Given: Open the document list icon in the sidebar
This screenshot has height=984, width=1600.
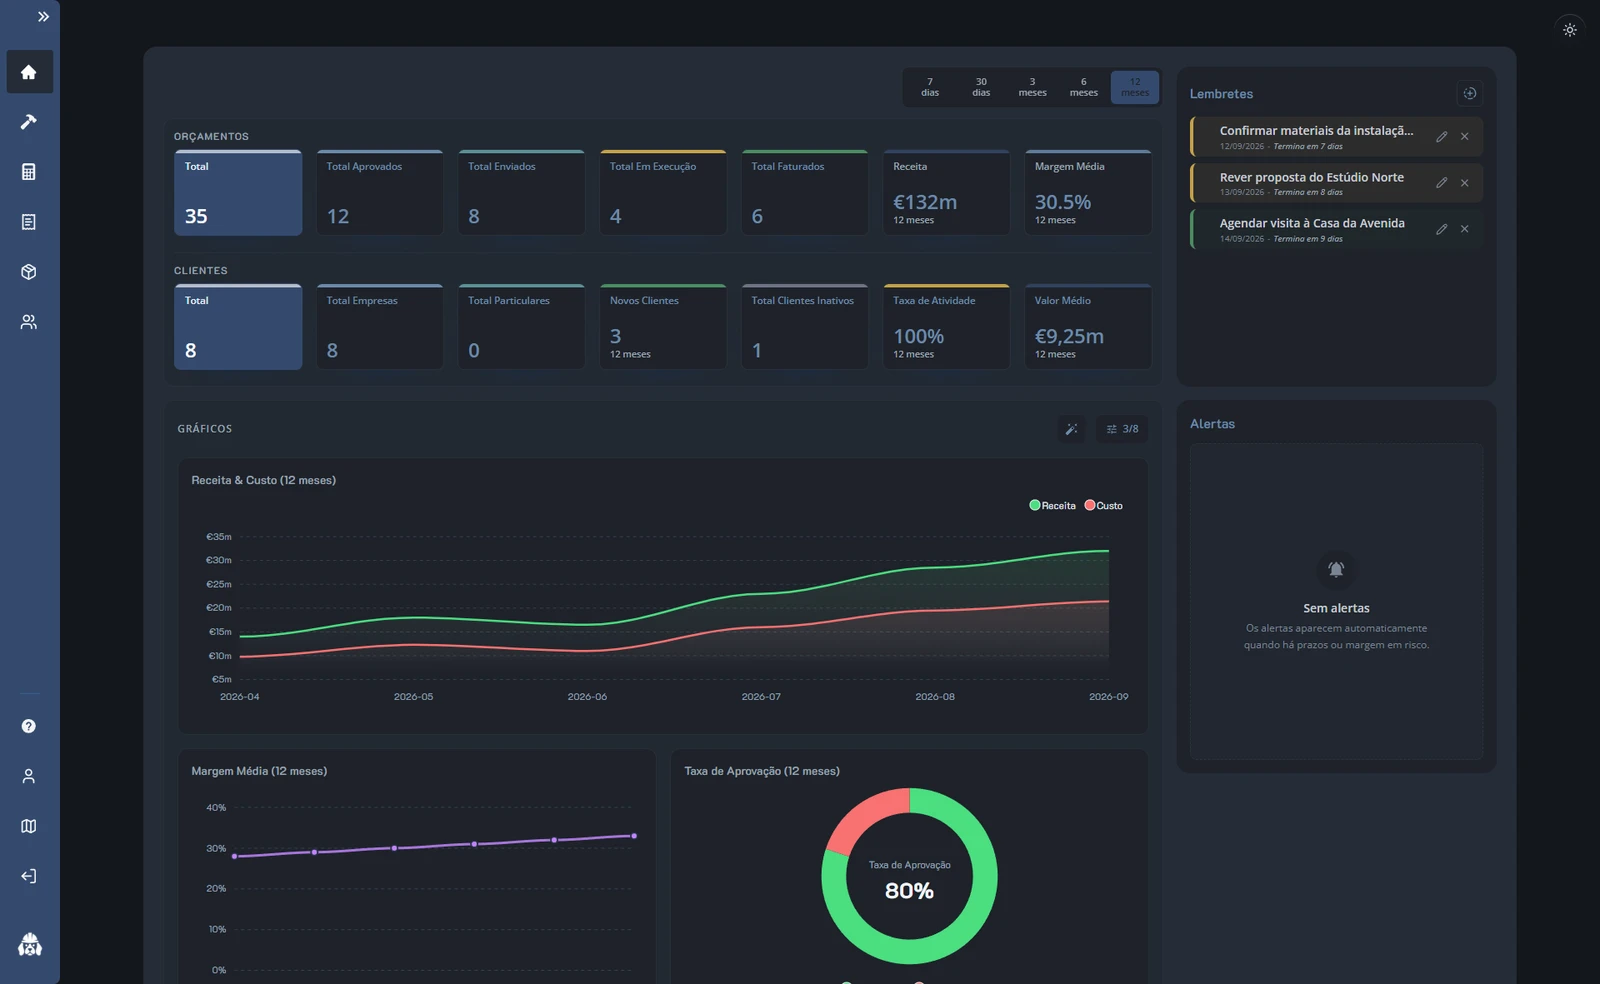Looking at the screenshot, I should pyautogui.click(x=29, y=222).
